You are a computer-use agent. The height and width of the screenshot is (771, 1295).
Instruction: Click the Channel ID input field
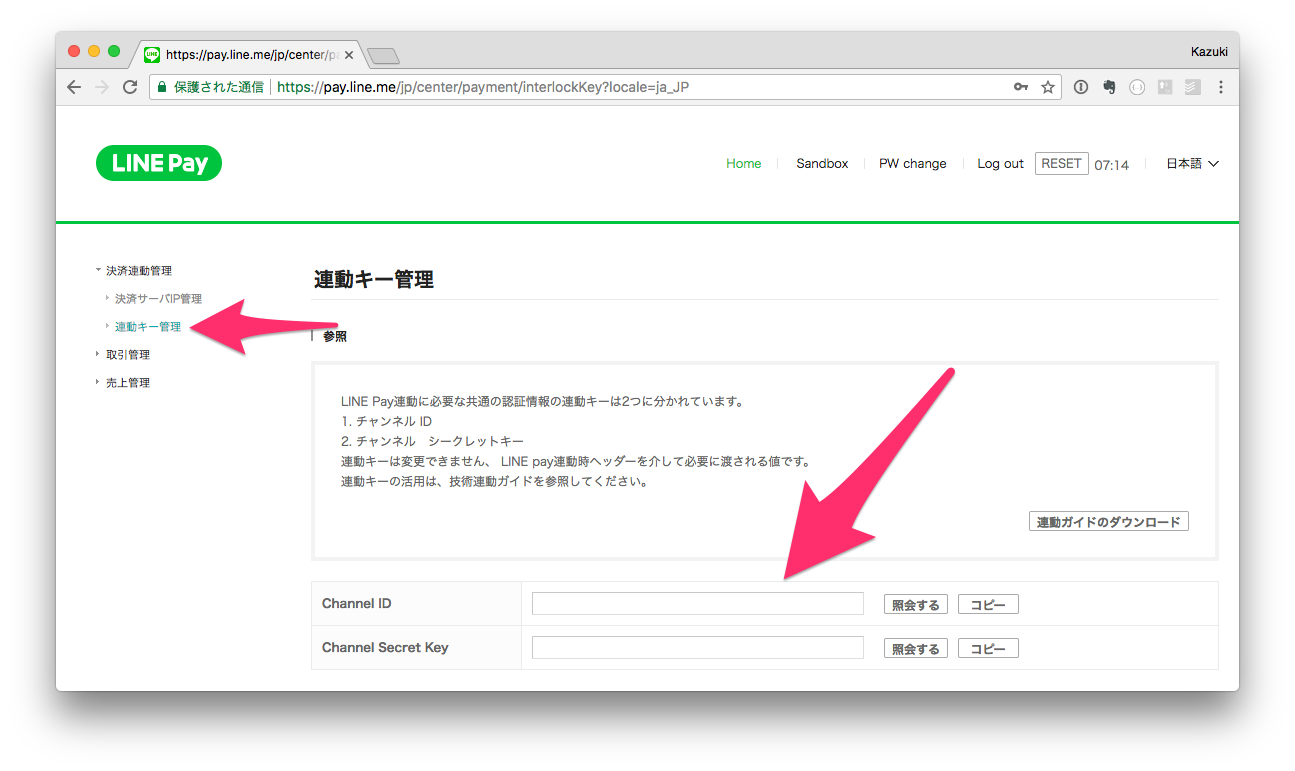click(x=698, y=603)
